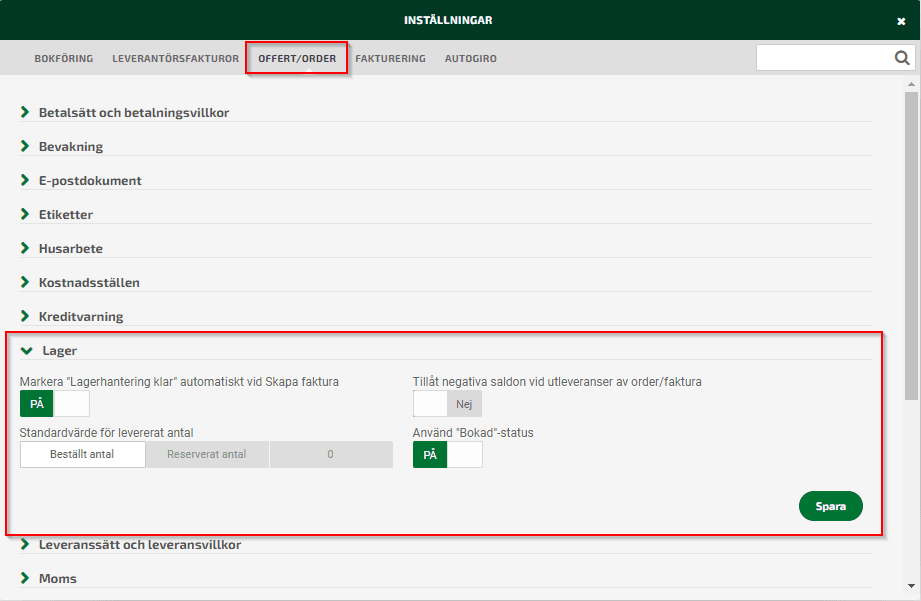Viewport: 921px width, 601px height.
Task: Expand the Moms section chevron
Action: pos(25,578)
